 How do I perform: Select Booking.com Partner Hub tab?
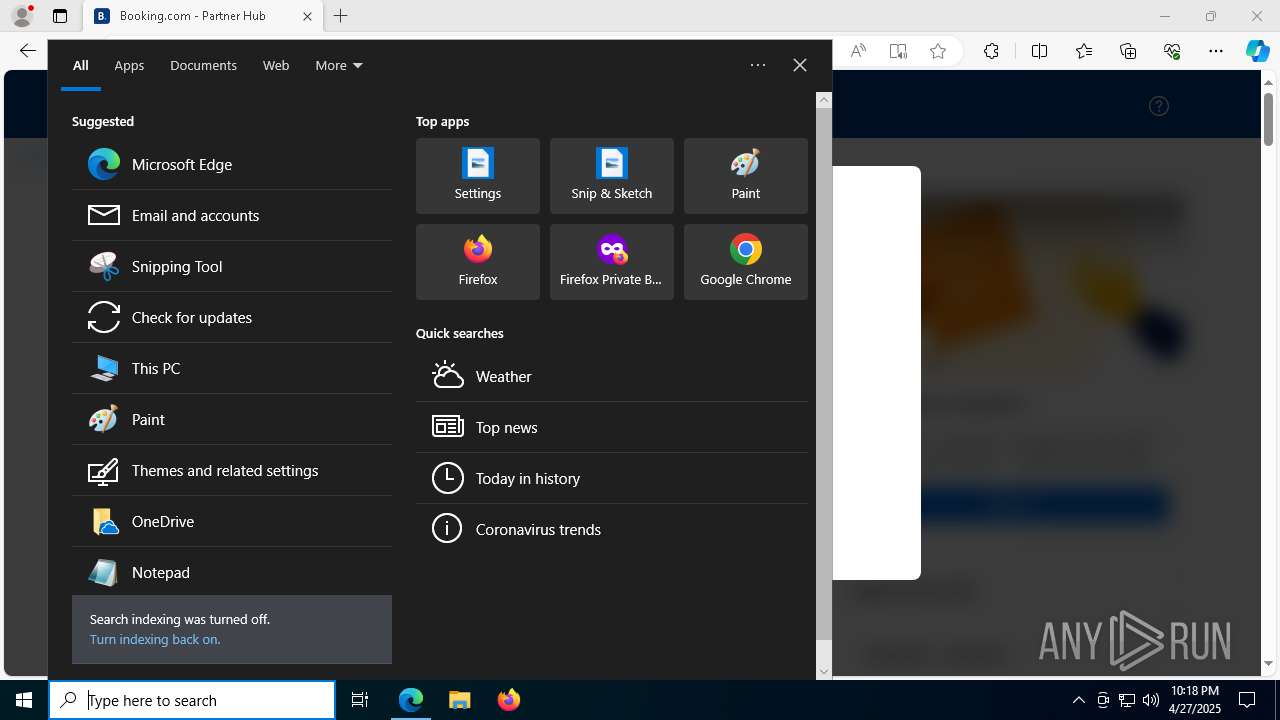click(202, 16)
